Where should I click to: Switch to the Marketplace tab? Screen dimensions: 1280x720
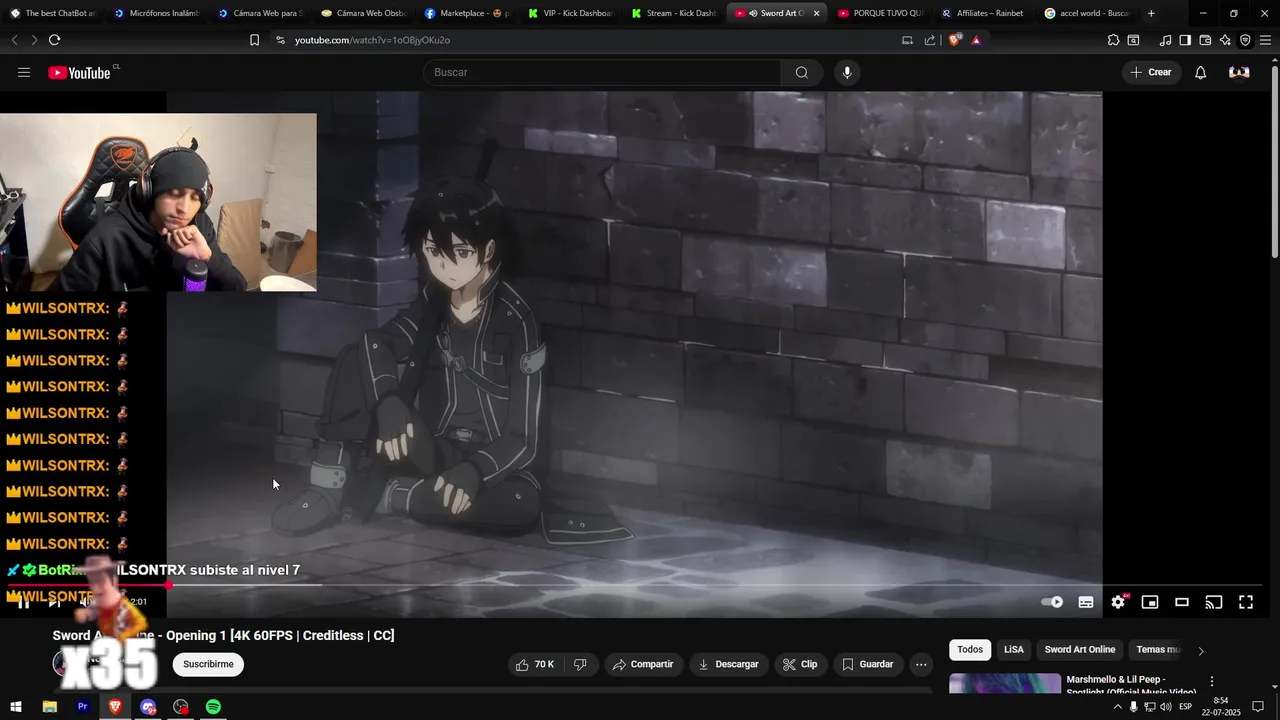[468, 13]
